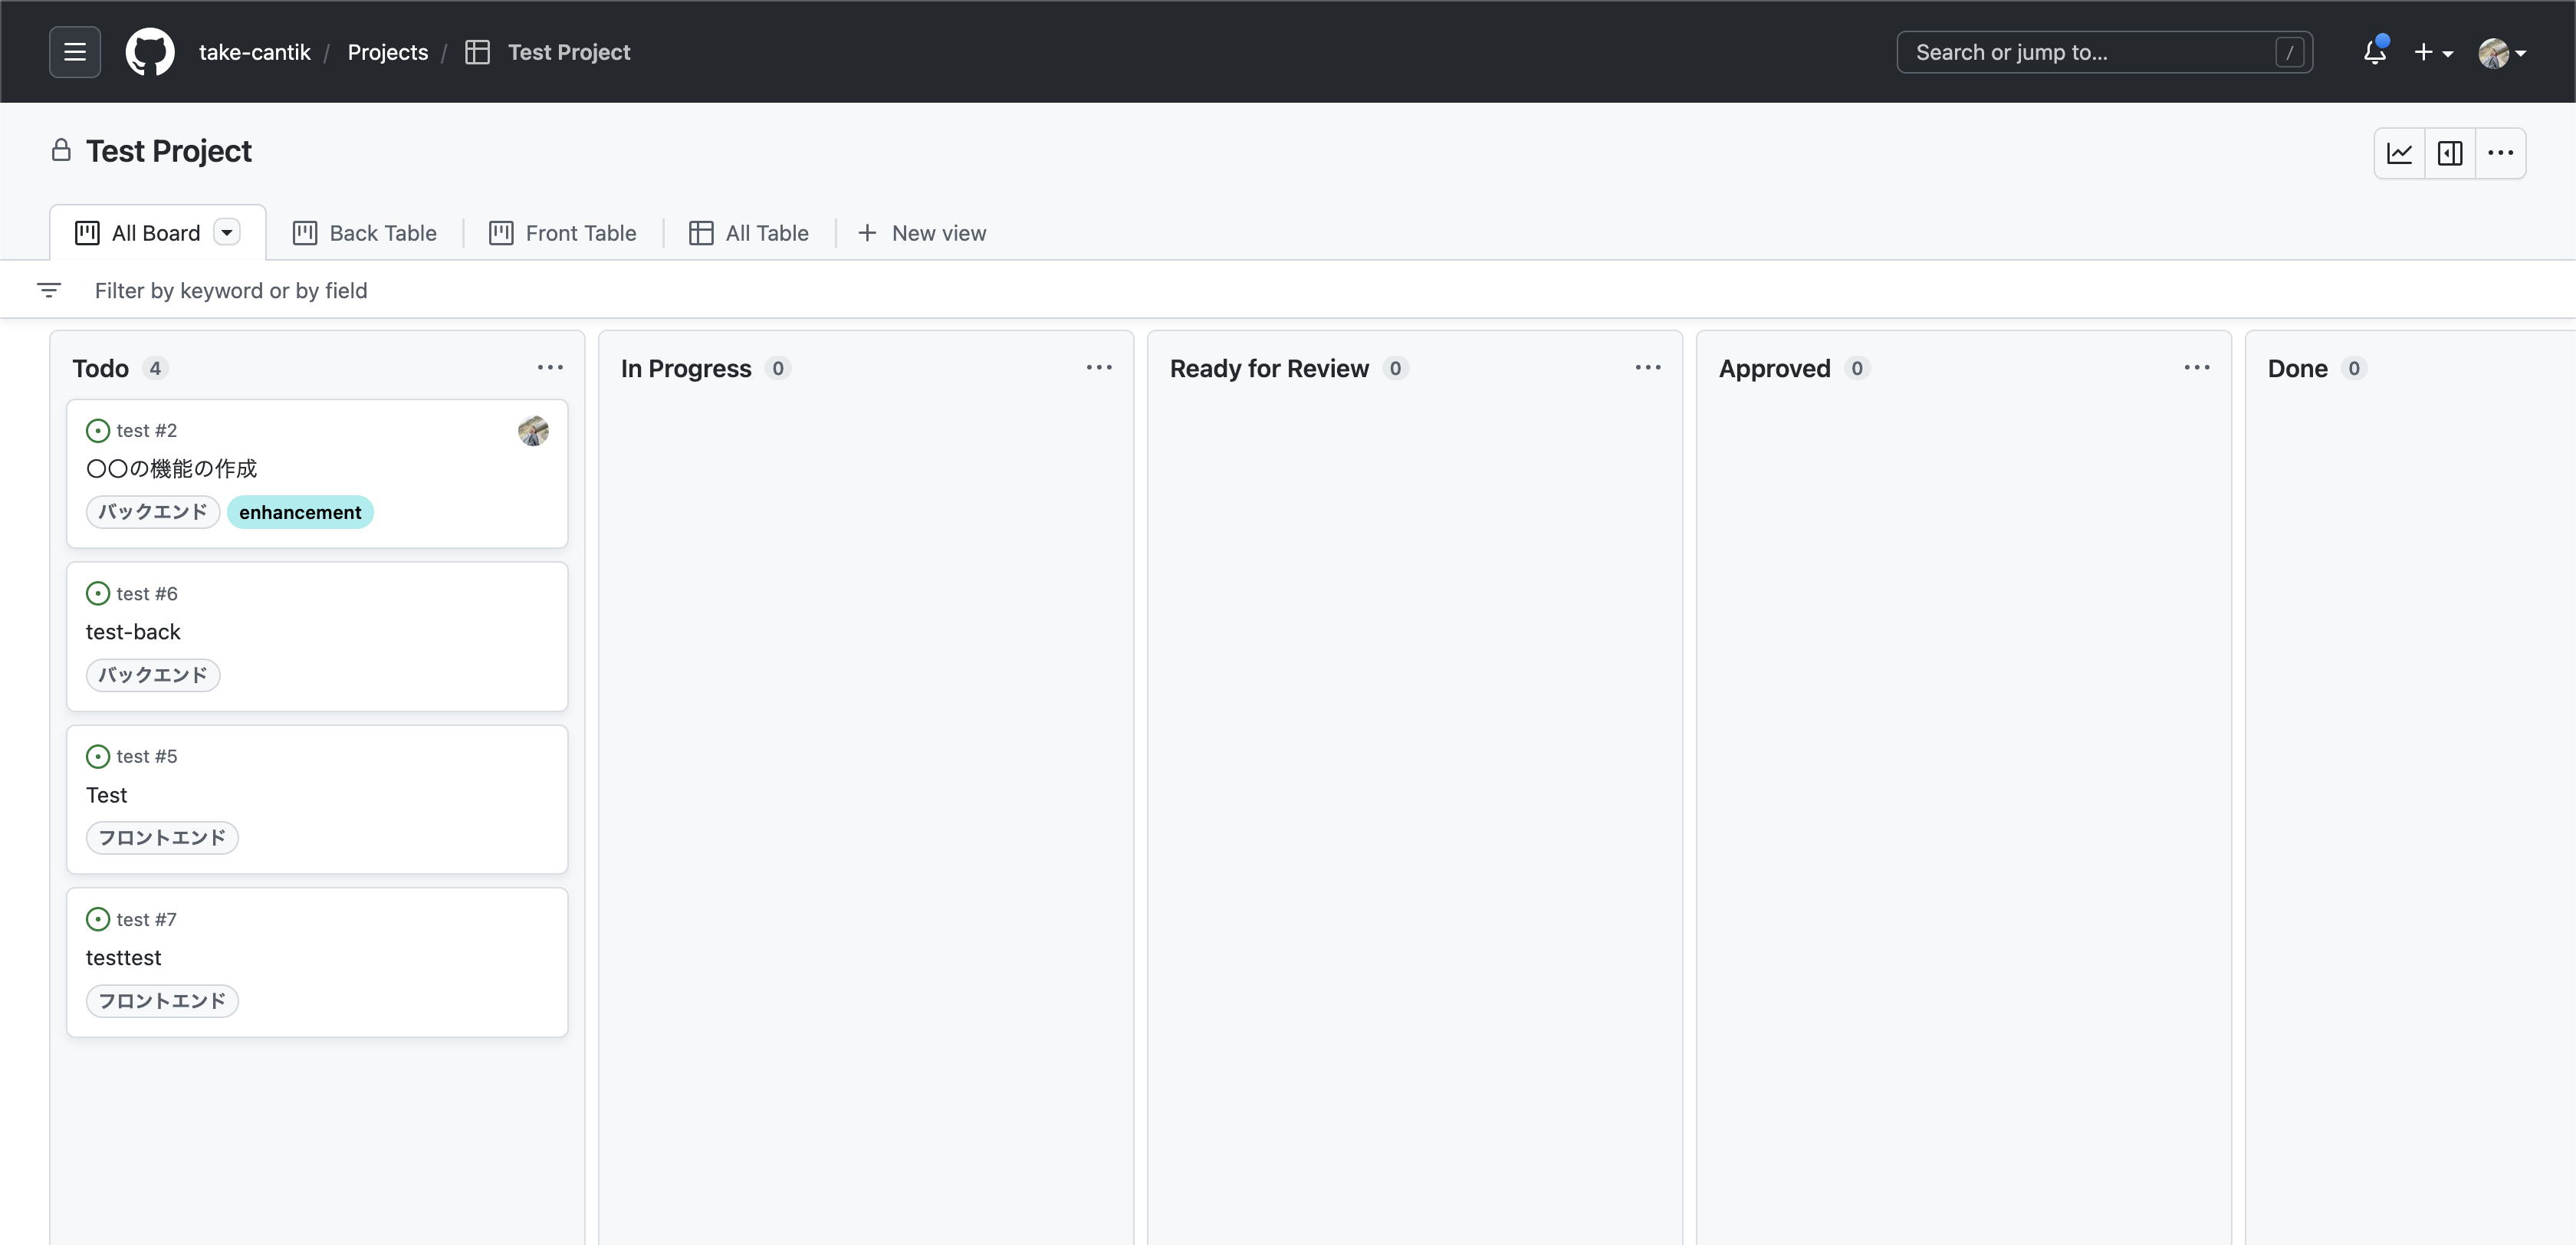Toggle the project details side panel

click(x=2450, y=153)
